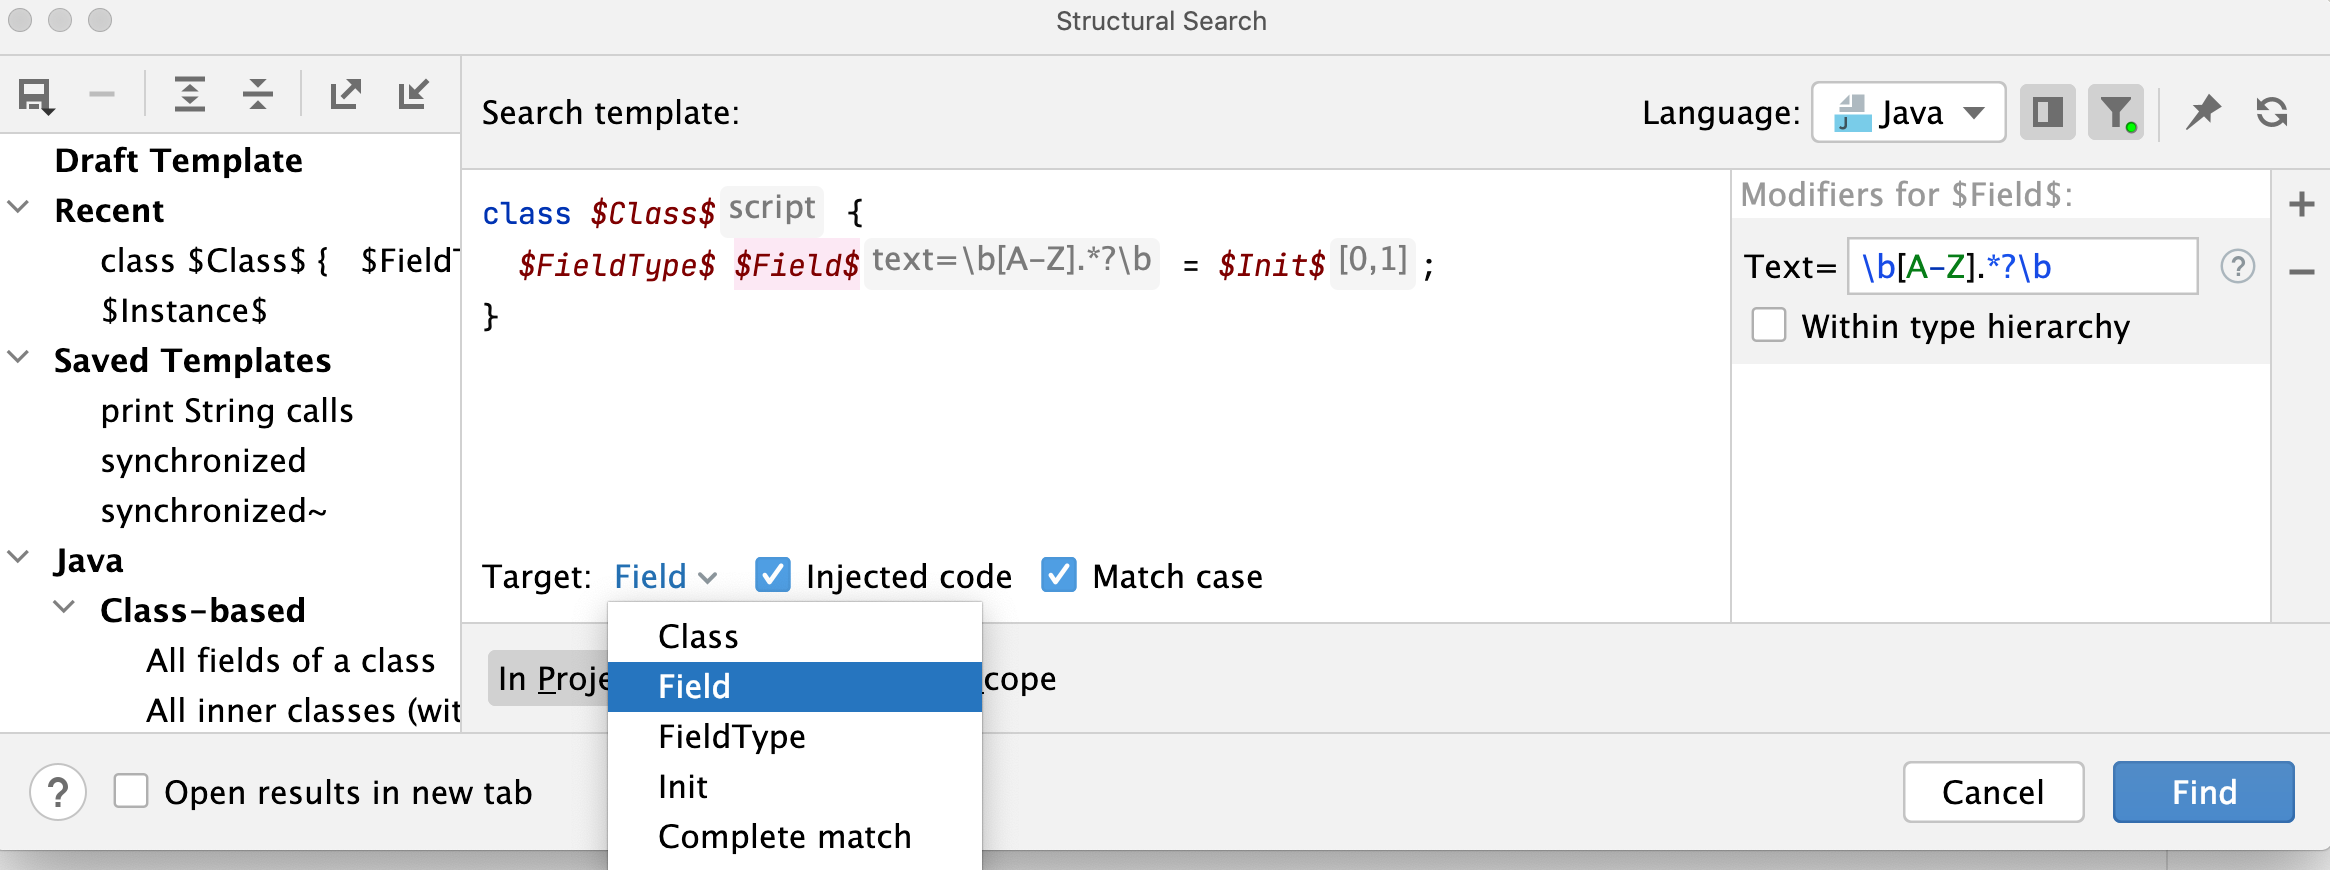Click the Collapse All icon
This screenshot has height=870, width=2330.
pyautogui.click(x=258, y=94)
